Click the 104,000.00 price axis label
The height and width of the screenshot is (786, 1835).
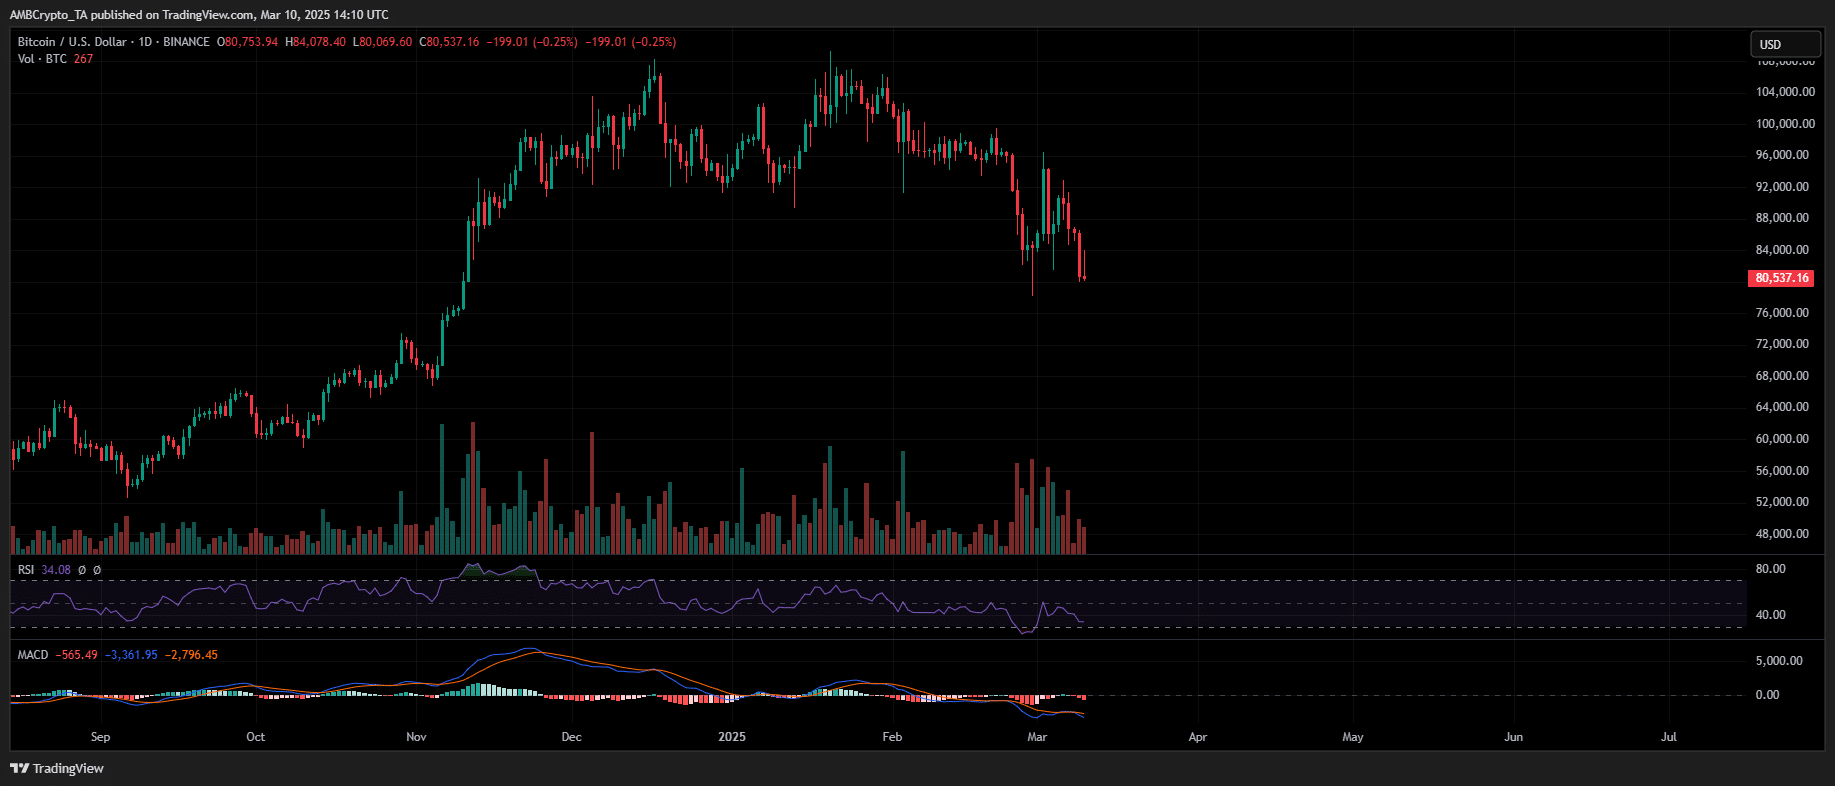tap(1785, 92)
